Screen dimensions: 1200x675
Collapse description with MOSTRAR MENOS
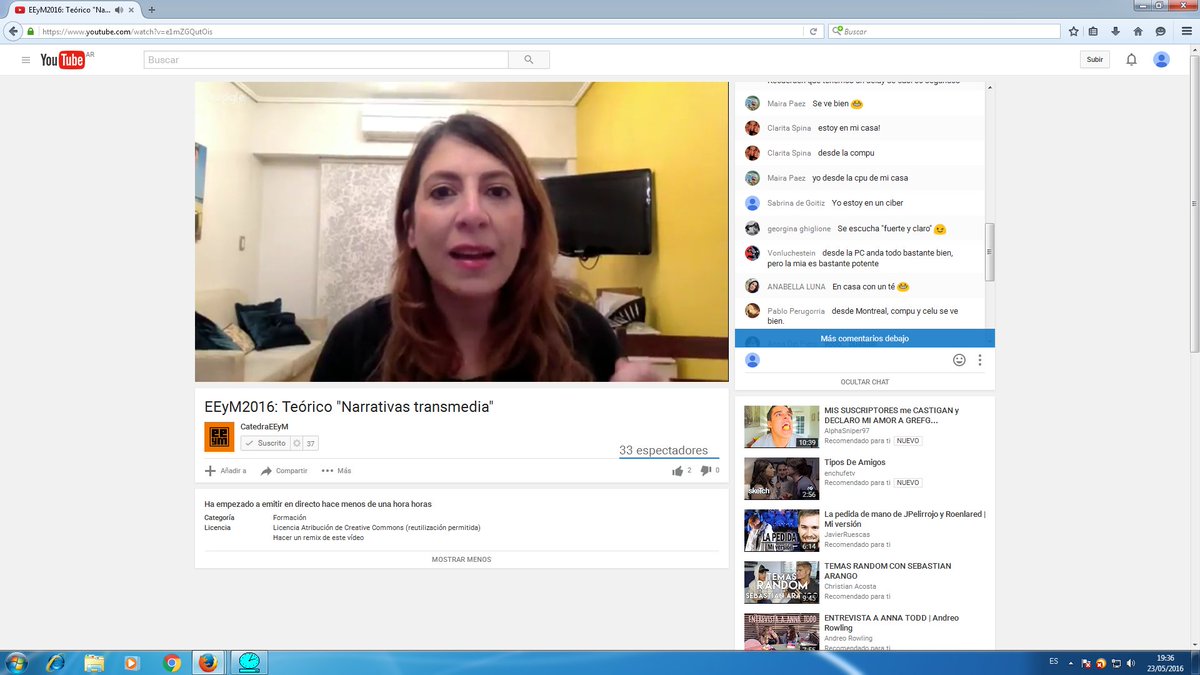tap(461, 560)
